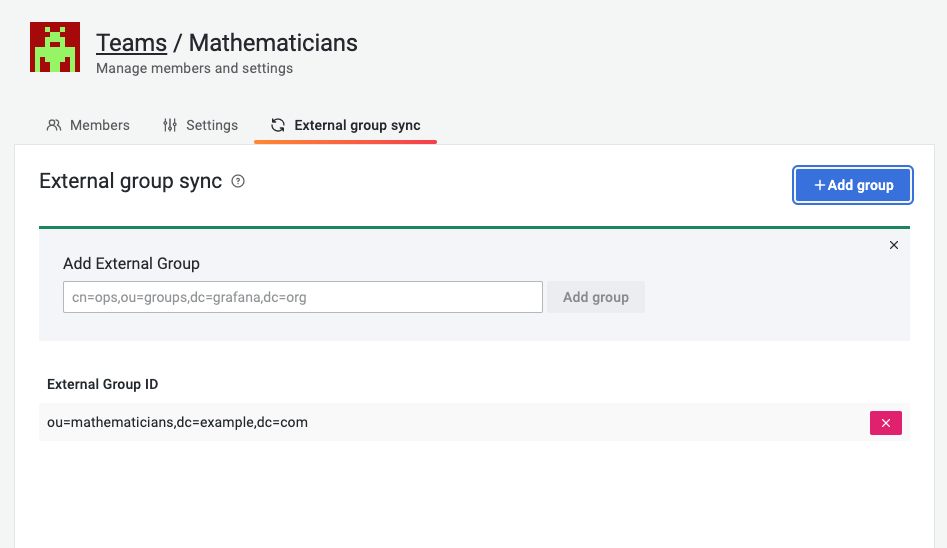The width and height of the screenshot is (947, 548).
Task: Delete the ou=mathematicians external group
Action: pos(885,423)
